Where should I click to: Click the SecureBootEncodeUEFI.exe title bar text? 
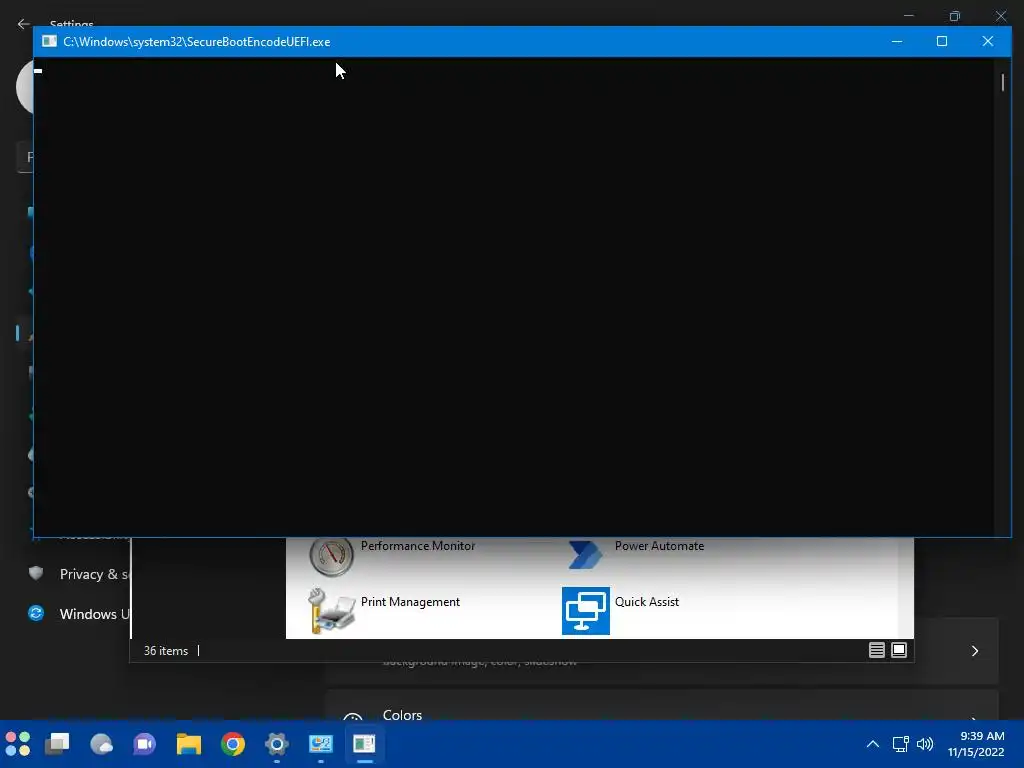pyautogui.click(x=197, y=42)
